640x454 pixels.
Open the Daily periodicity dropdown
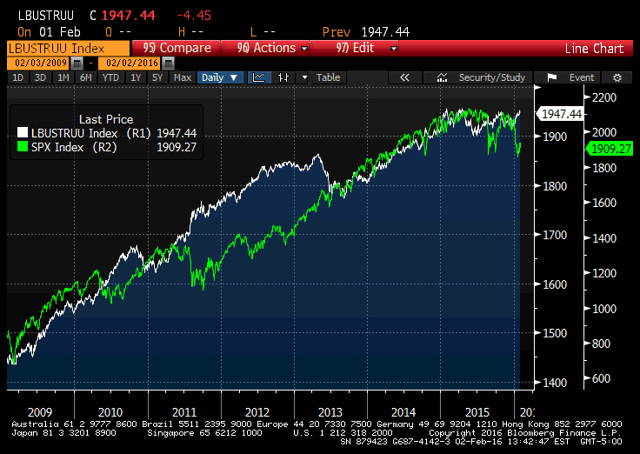220,78
